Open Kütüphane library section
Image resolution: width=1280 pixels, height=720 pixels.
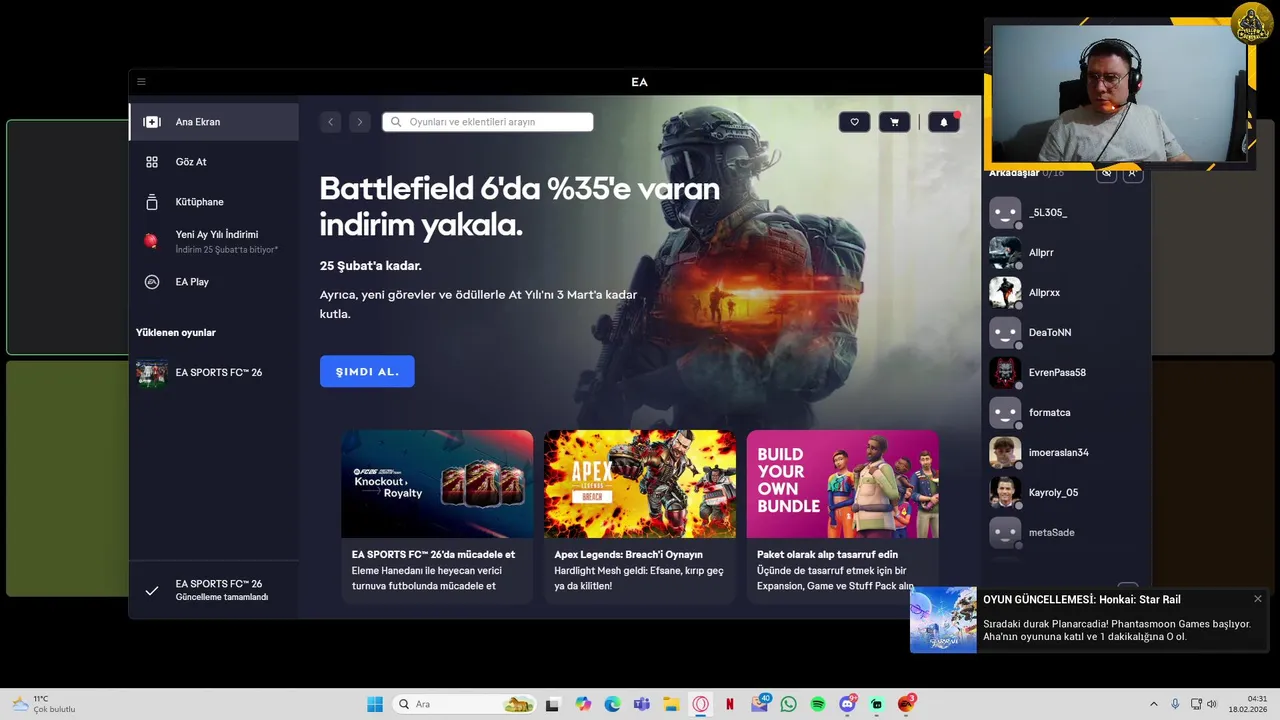(214, 202)
